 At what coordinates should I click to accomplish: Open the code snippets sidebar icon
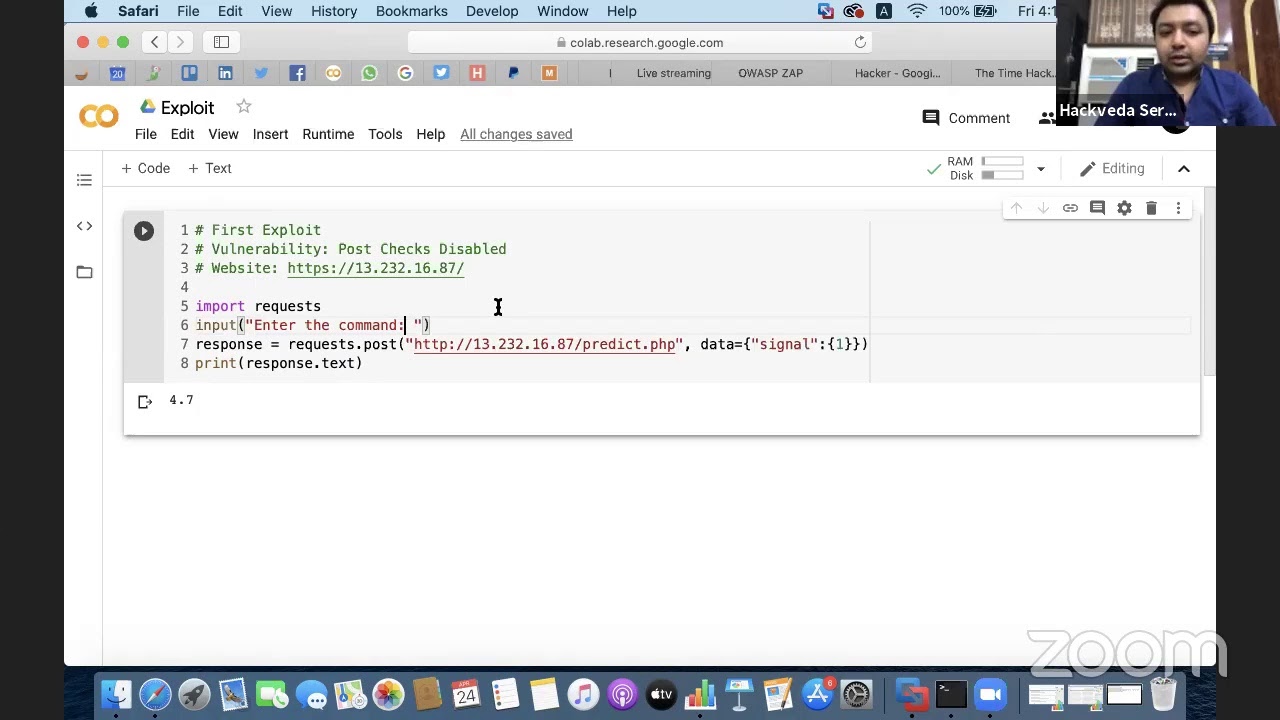pos(84,226)
